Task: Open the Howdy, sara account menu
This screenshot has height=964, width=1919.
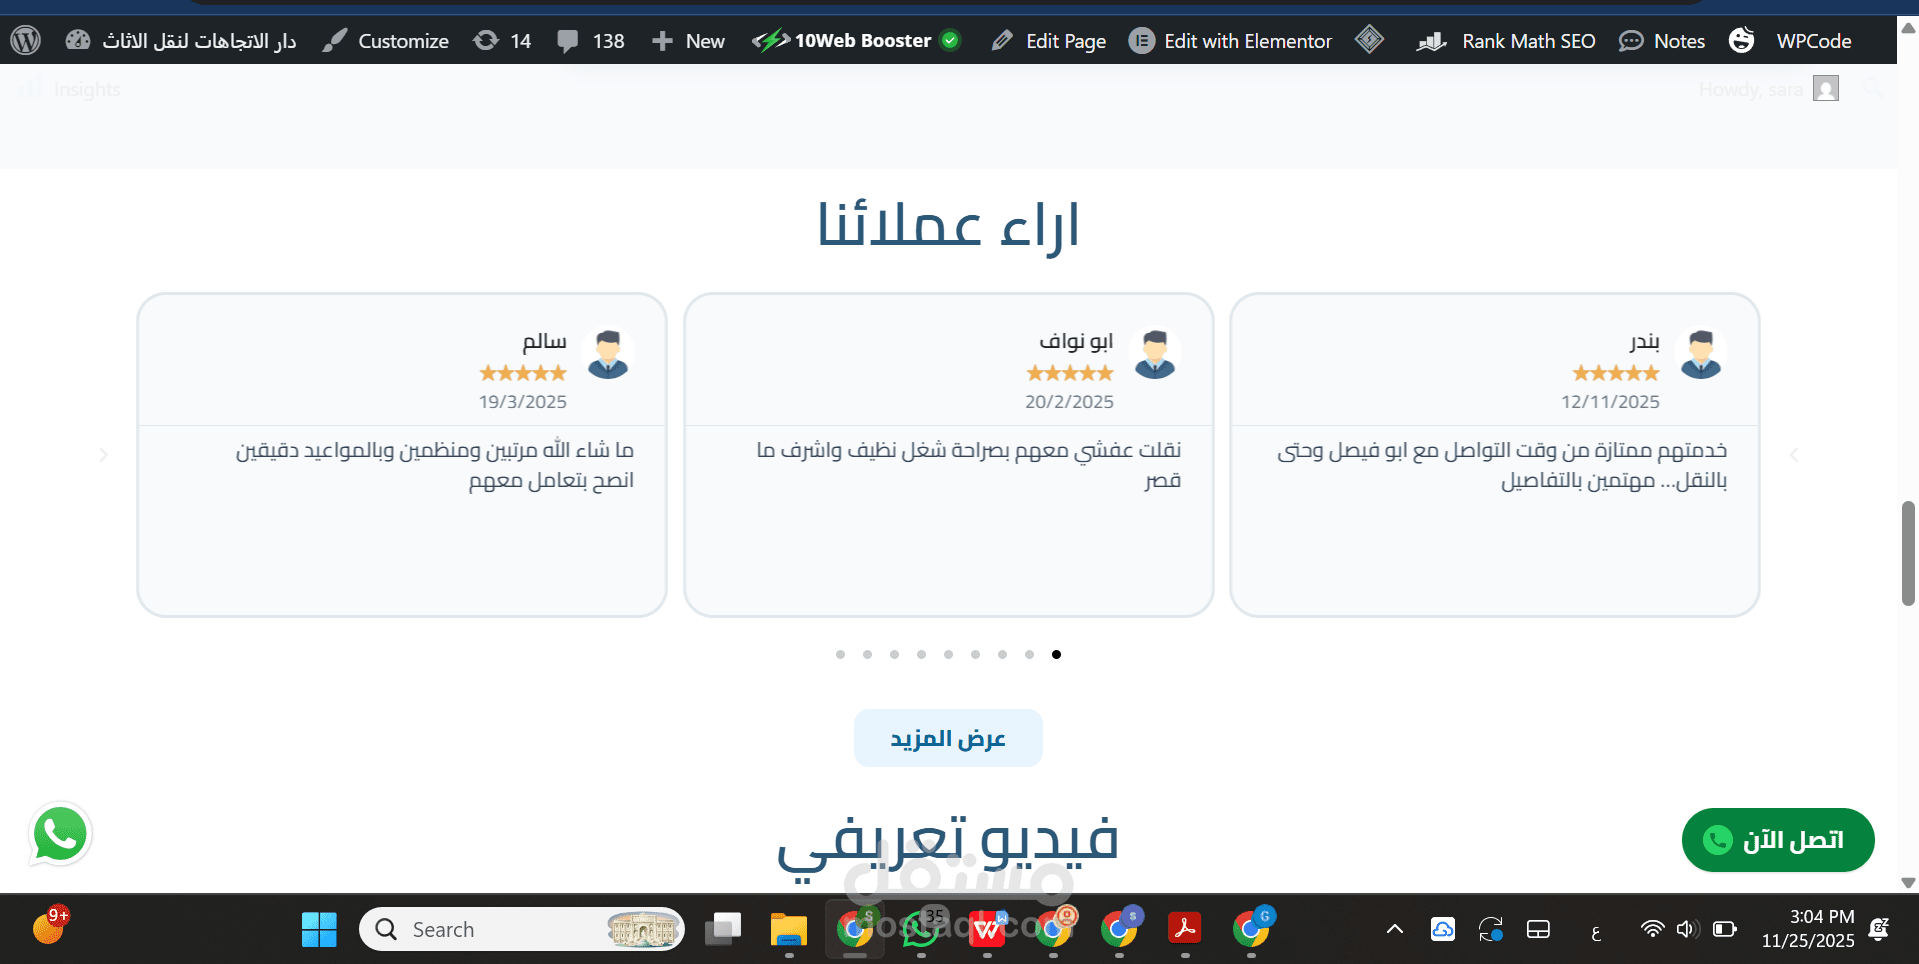Action: pyautogui.click(x=1768, y=89)
